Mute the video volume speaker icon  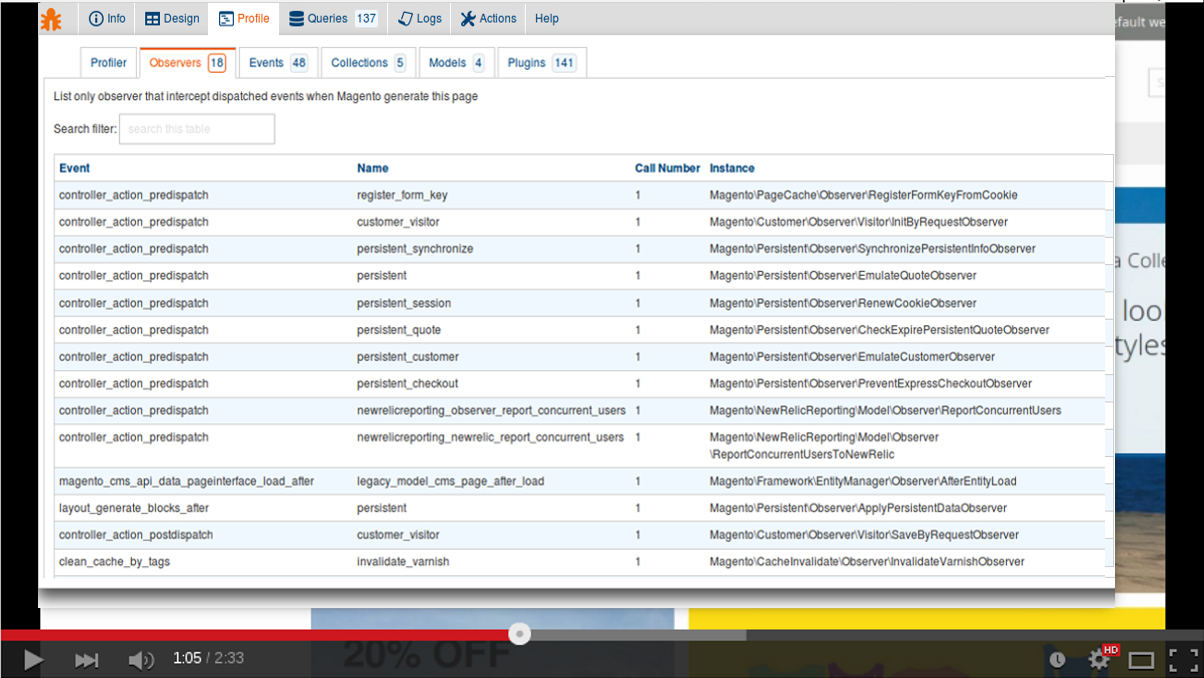141,659
